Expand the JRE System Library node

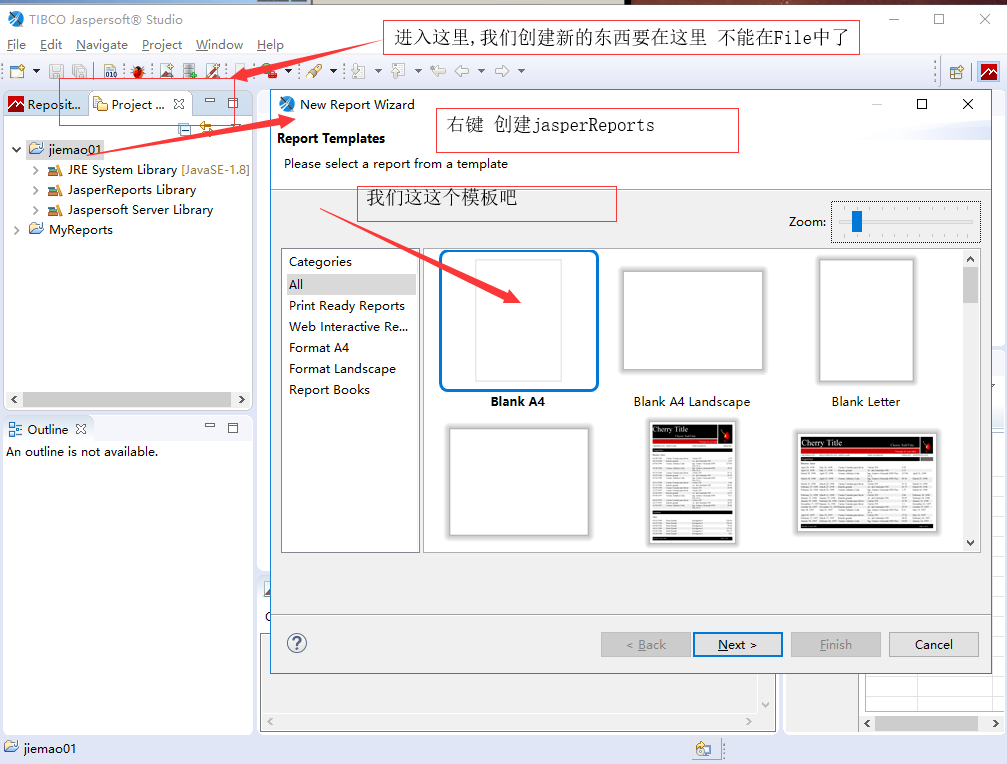tap(35, 170)
